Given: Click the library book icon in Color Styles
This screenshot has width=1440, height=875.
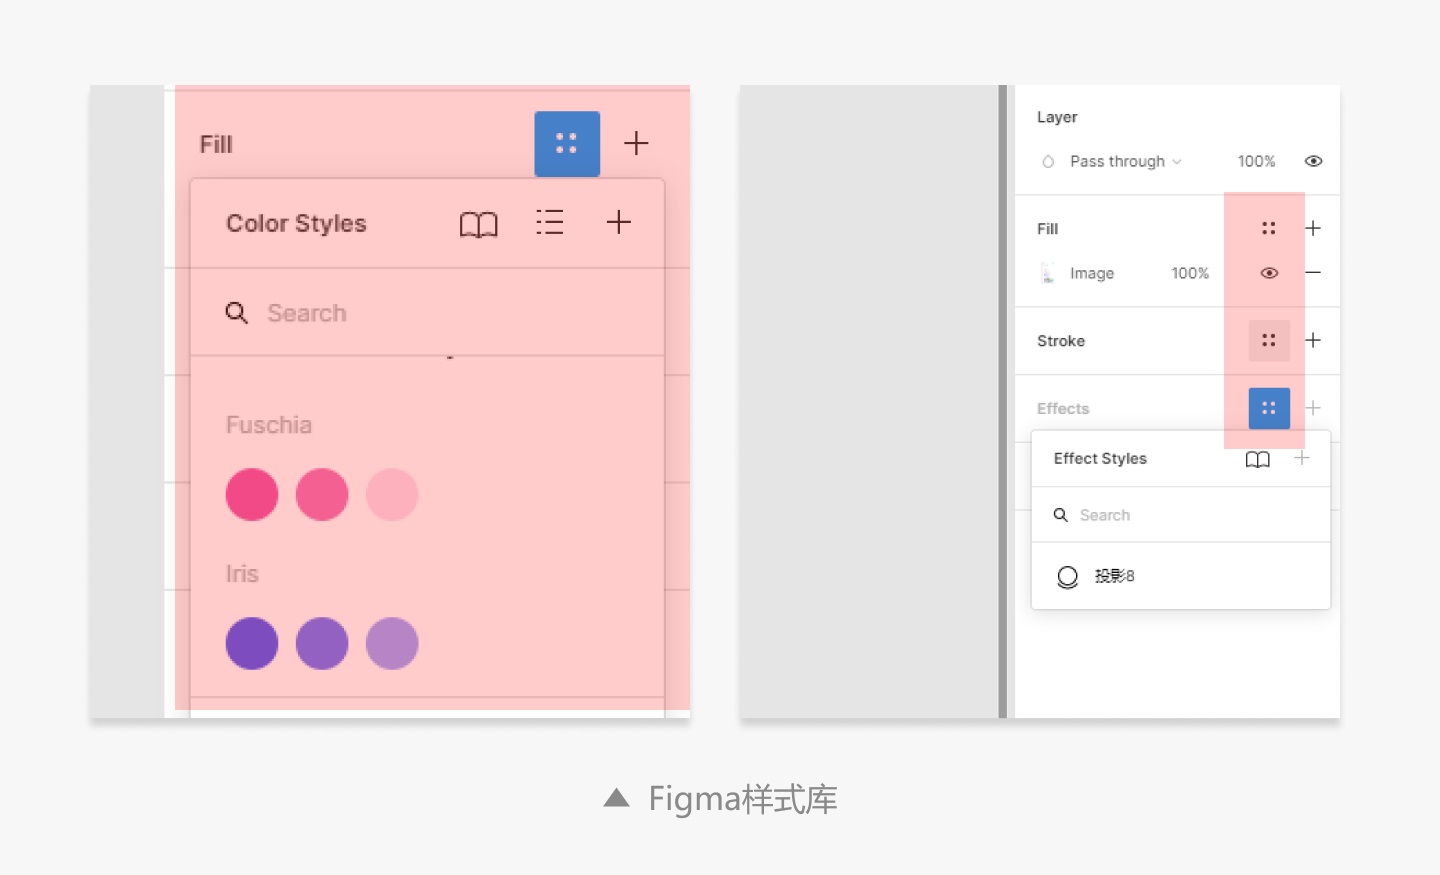Looking at the screenshot, I should click(478, 223).
